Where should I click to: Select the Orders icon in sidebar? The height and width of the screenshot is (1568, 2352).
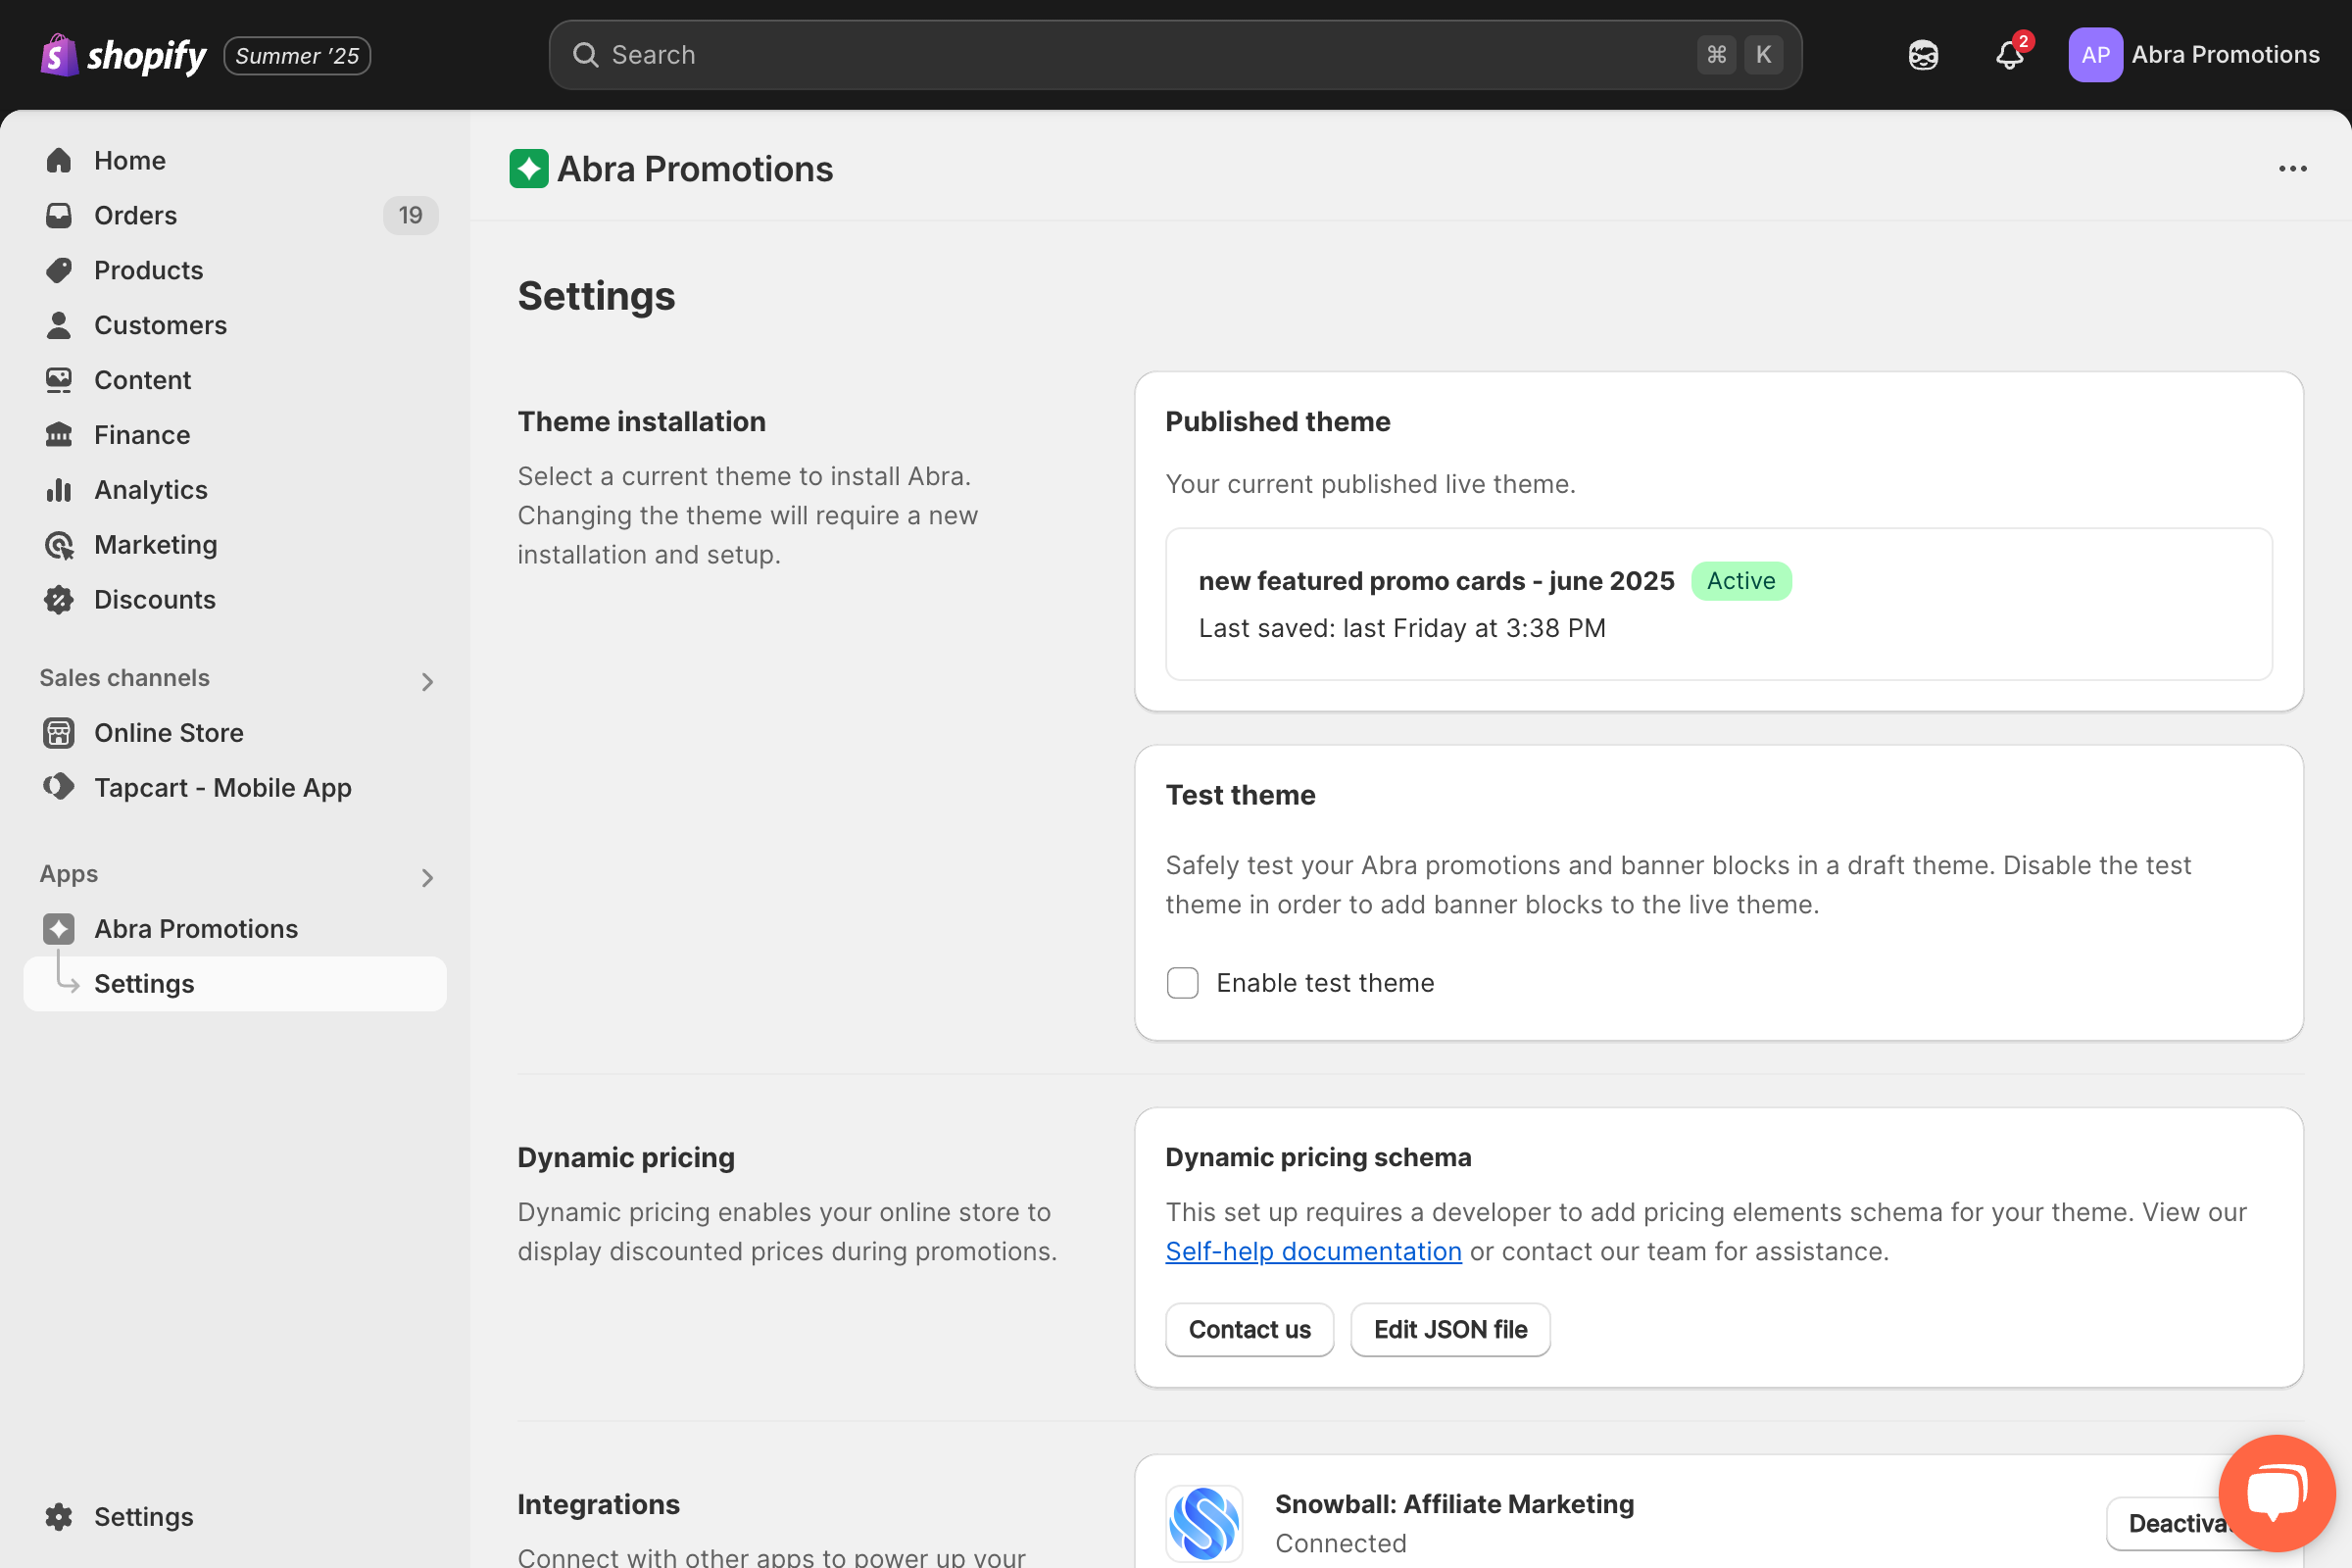coord(59,215)
